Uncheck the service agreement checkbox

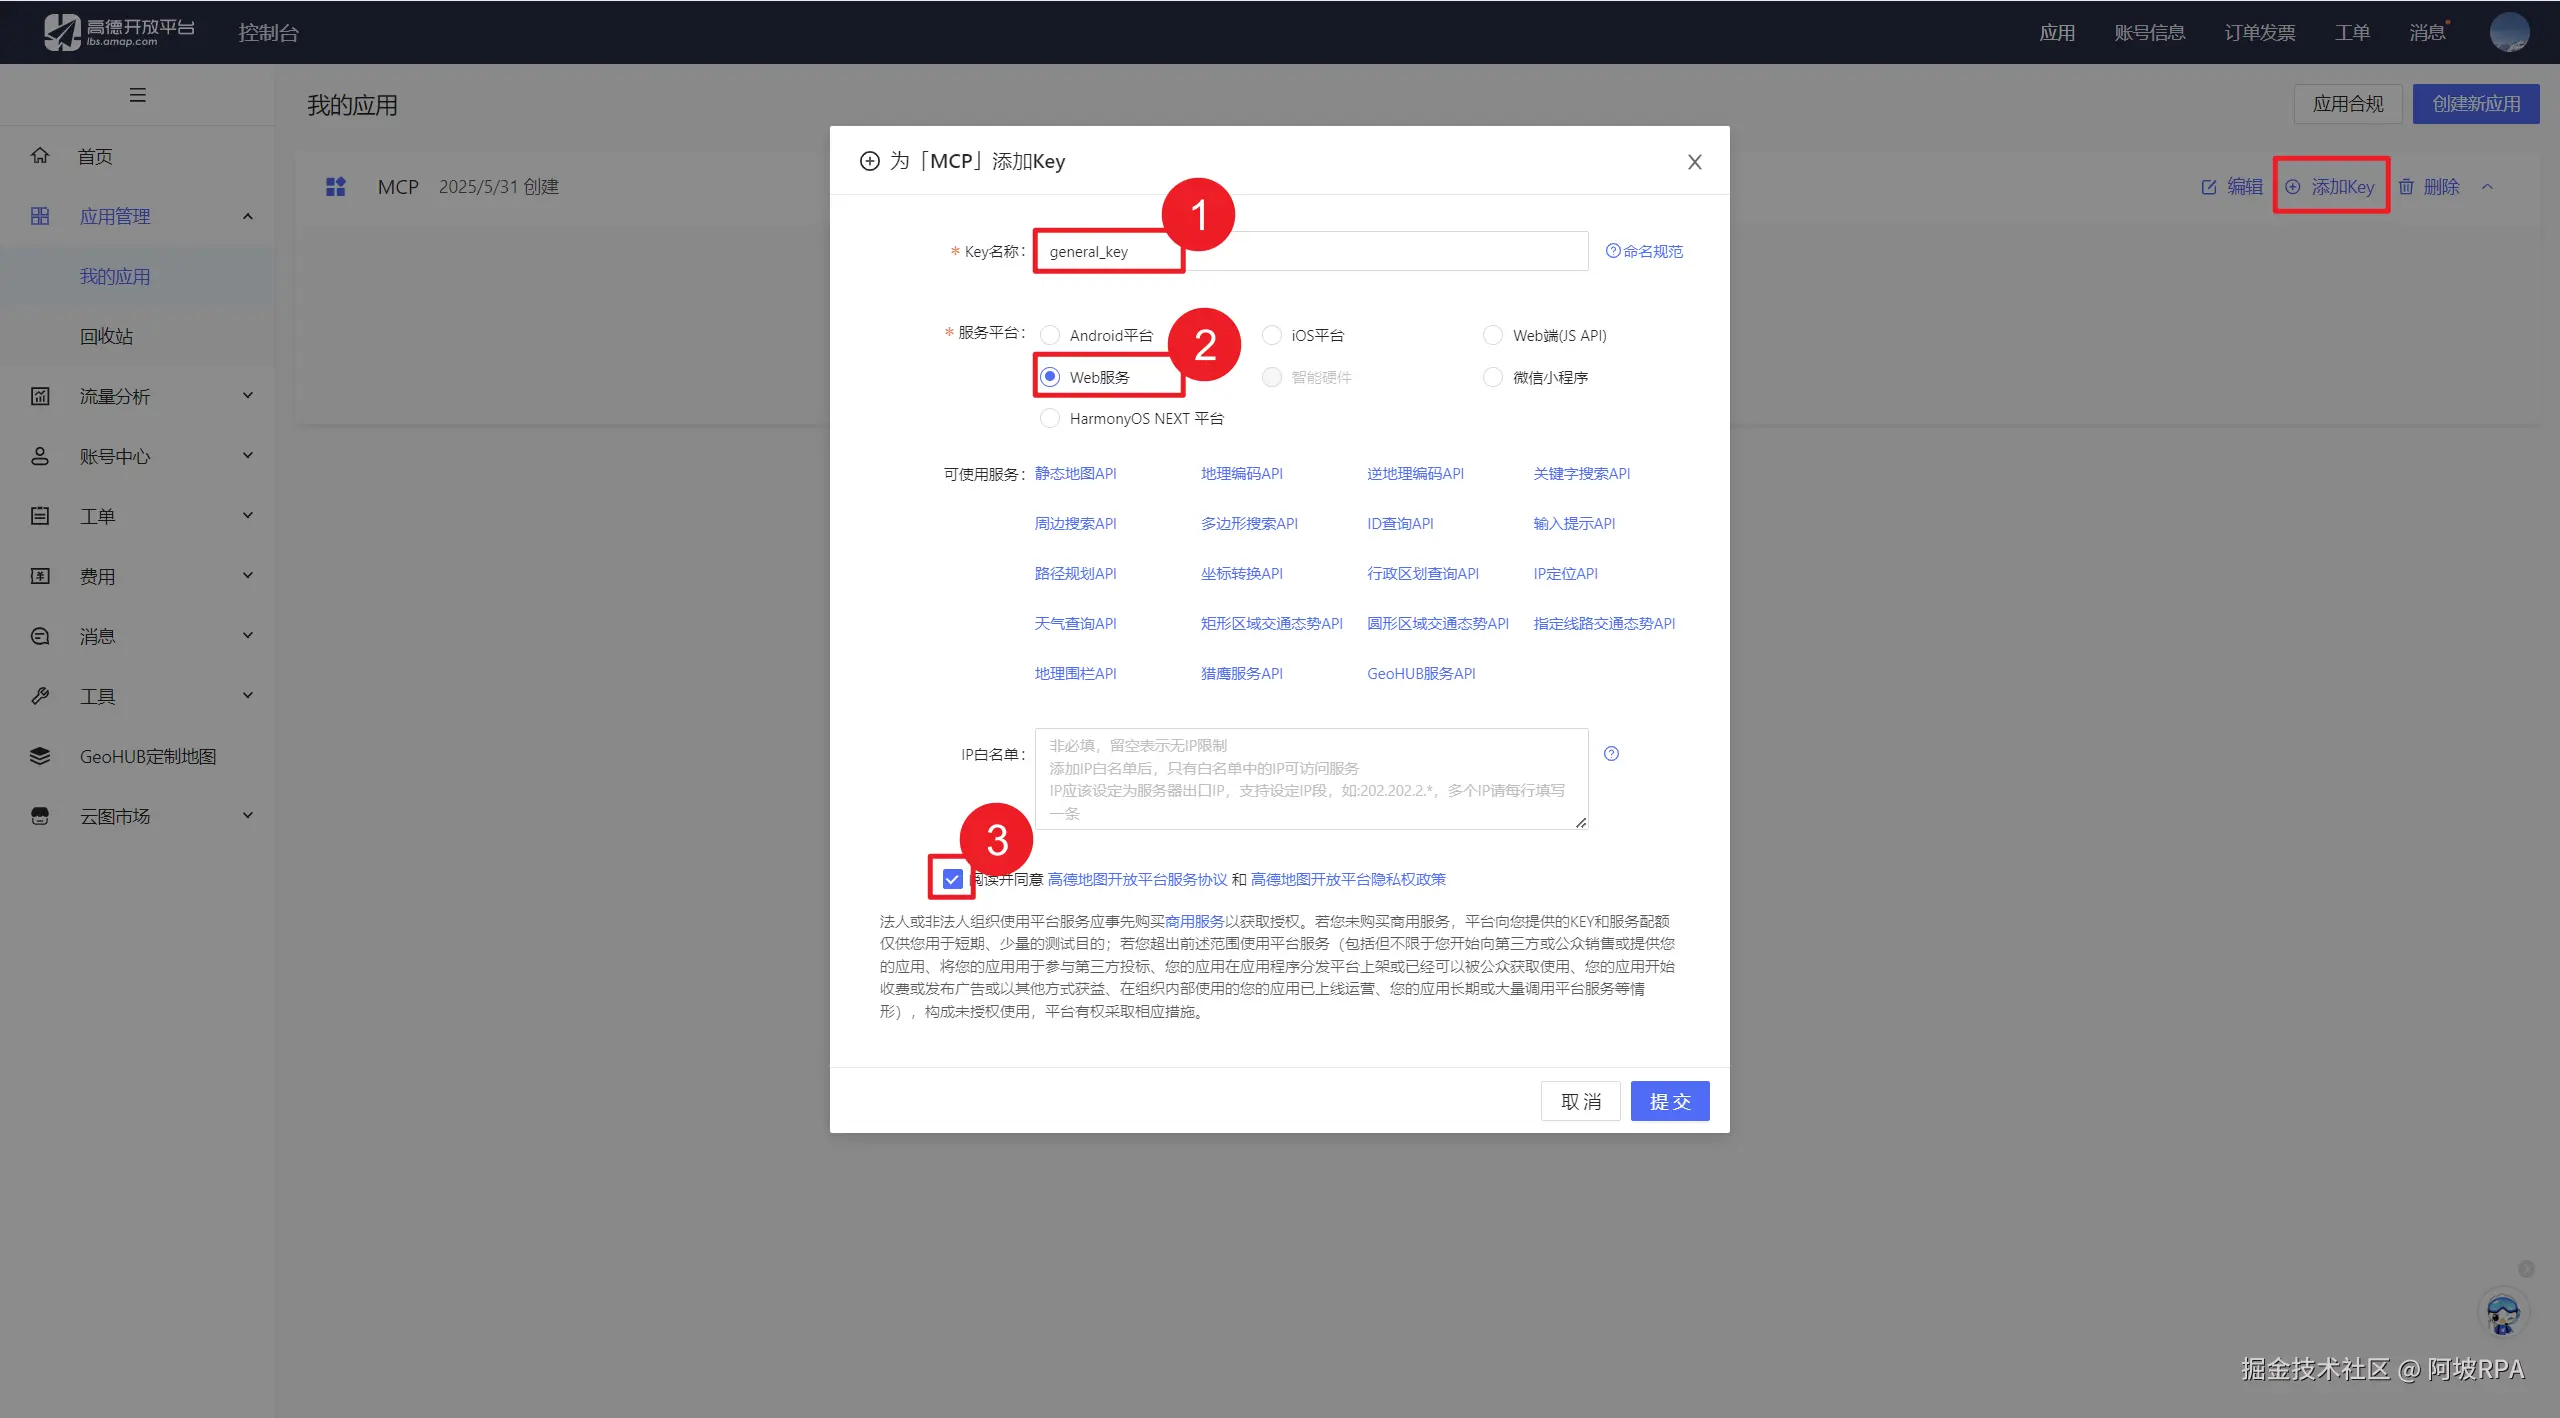[x=952, y=879]
